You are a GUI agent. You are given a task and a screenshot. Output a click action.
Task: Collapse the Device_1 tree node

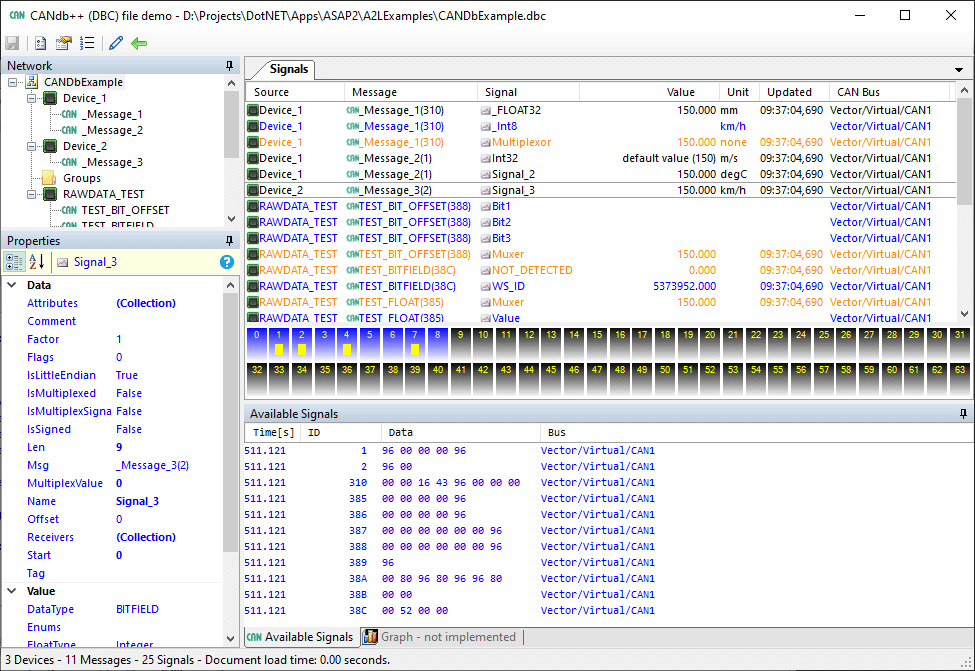pyautogui.click(x=32, y=98)
